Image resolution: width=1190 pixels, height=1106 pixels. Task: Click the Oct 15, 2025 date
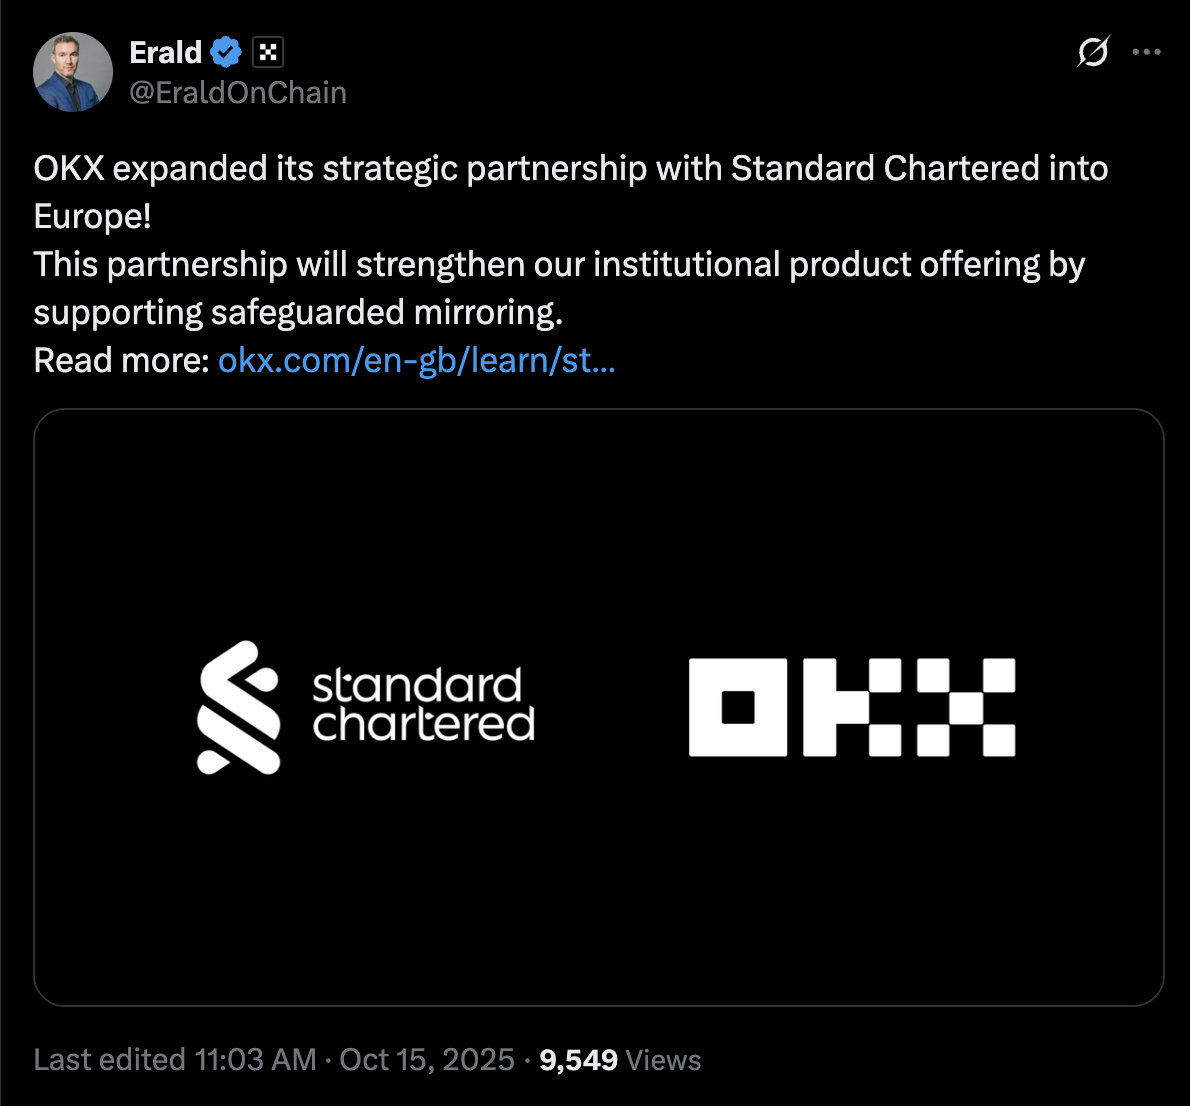coord(427,1060)
